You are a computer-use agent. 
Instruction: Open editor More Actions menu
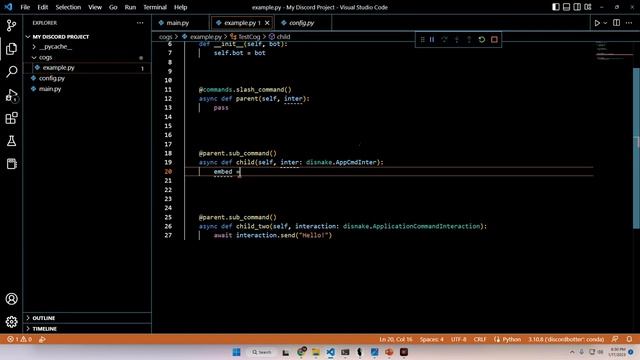[x=629, y=23]
